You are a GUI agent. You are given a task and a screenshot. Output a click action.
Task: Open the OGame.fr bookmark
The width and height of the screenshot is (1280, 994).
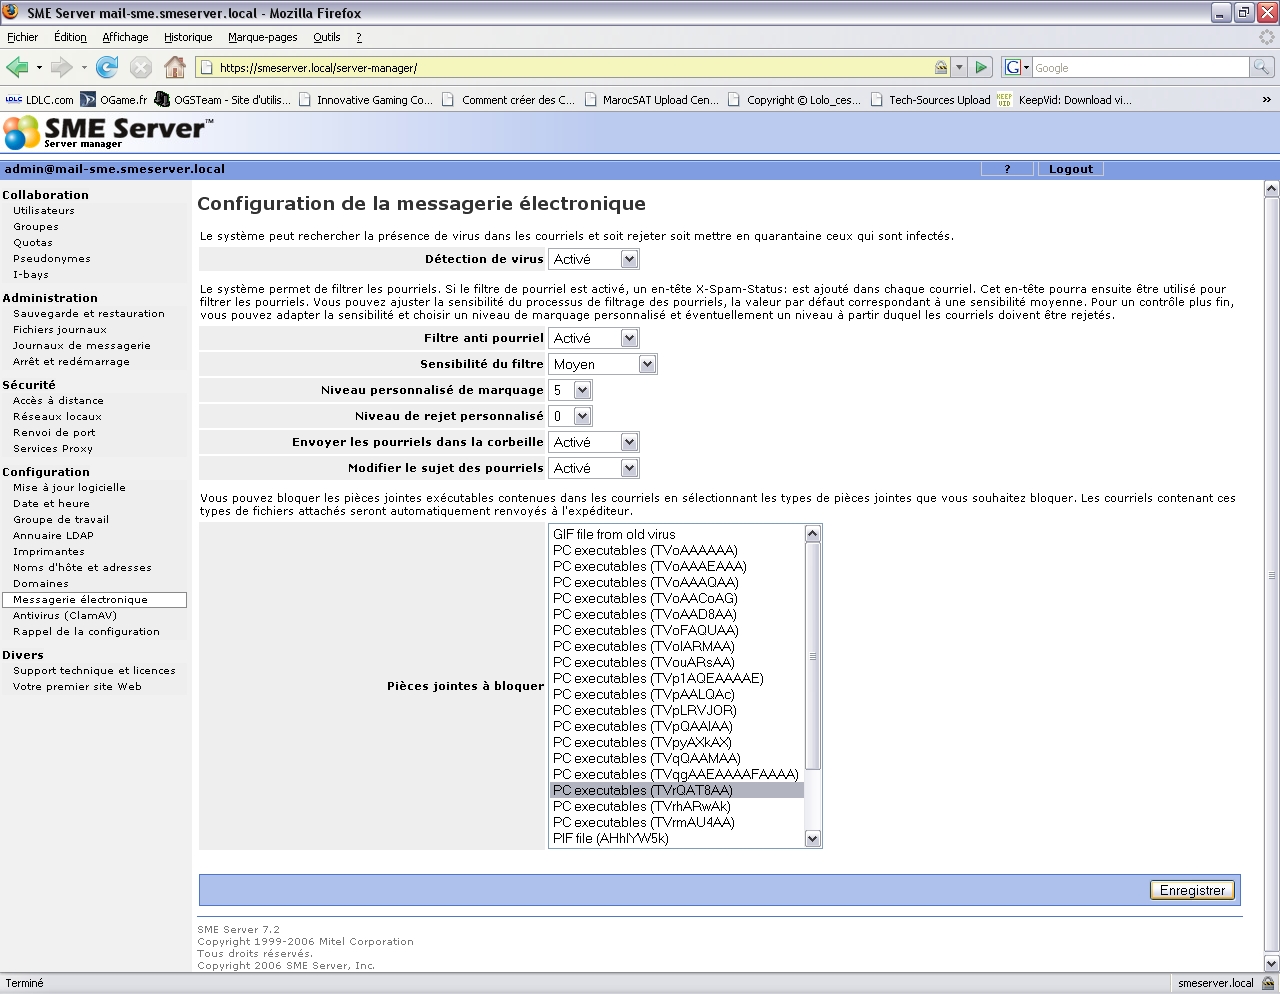point(114,100)
